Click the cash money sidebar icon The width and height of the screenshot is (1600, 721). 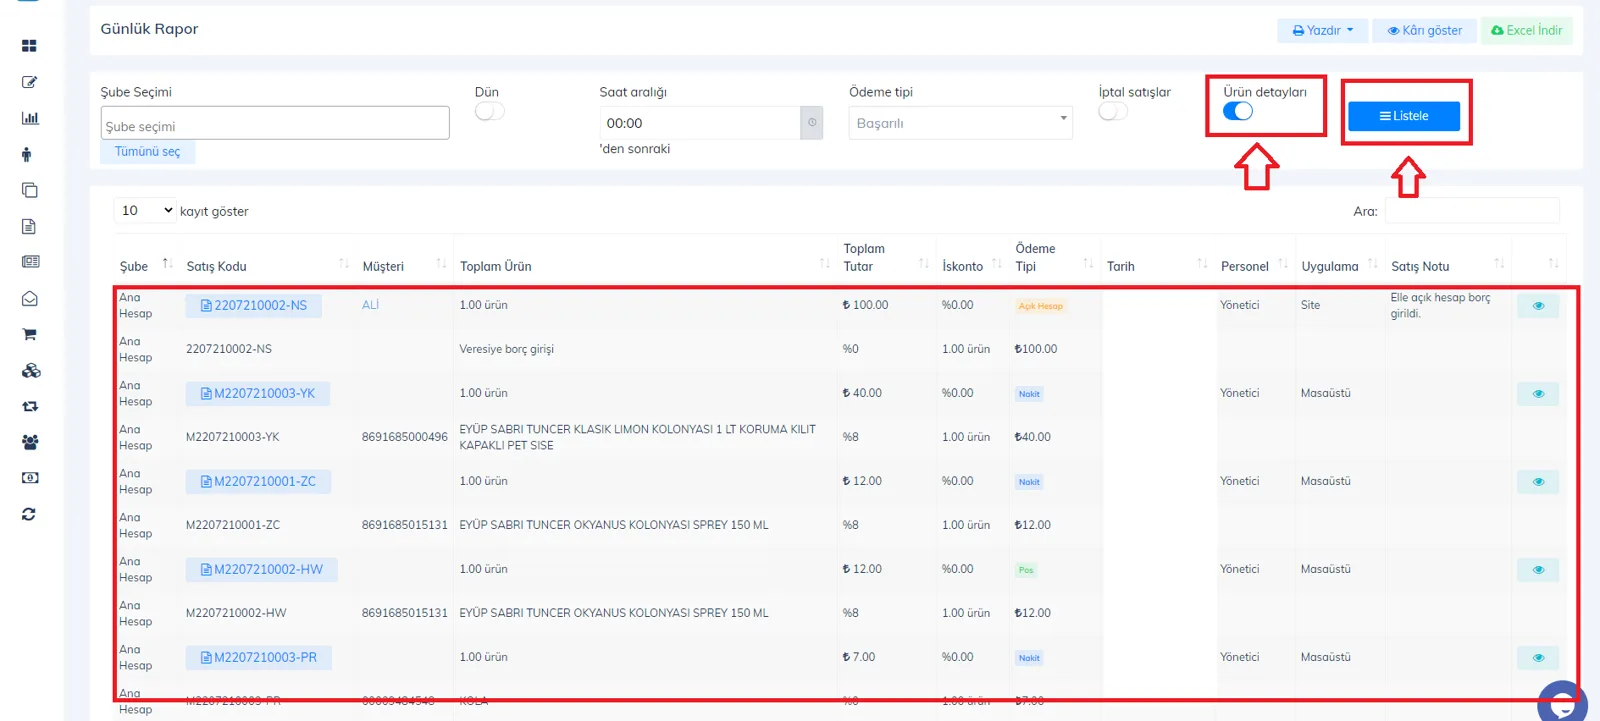pos(30,478)
